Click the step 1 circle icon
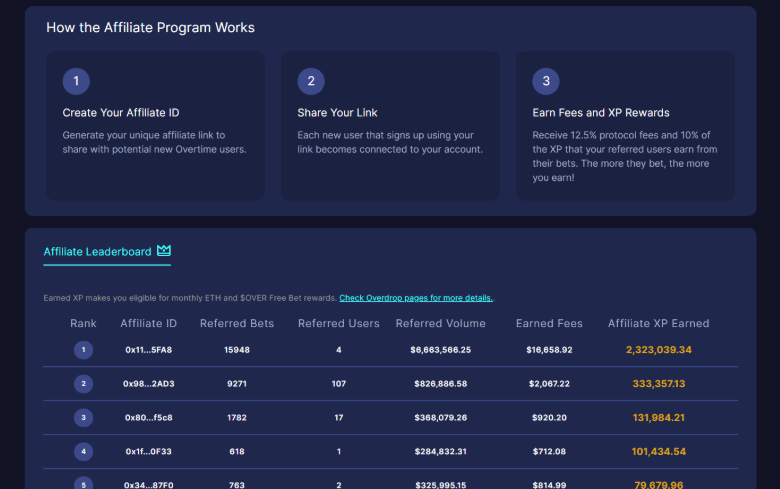This screenshot has width=780, height=489. pyautogui.click(x=76, y=81)
